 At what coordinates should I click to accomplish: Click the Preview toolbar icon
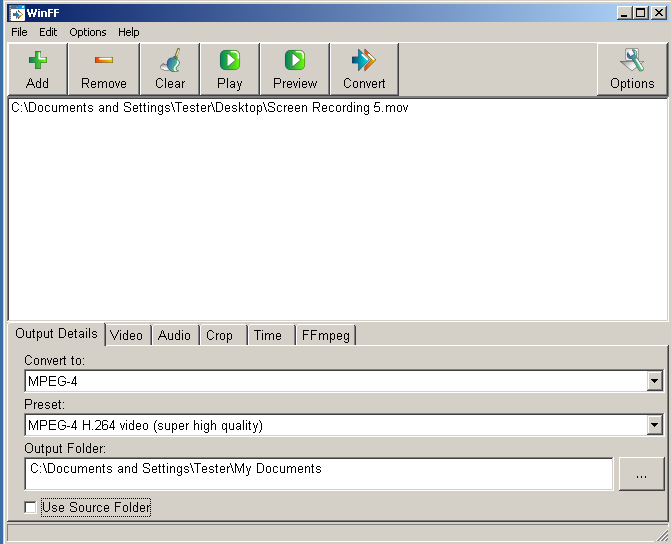coord(295,60)
